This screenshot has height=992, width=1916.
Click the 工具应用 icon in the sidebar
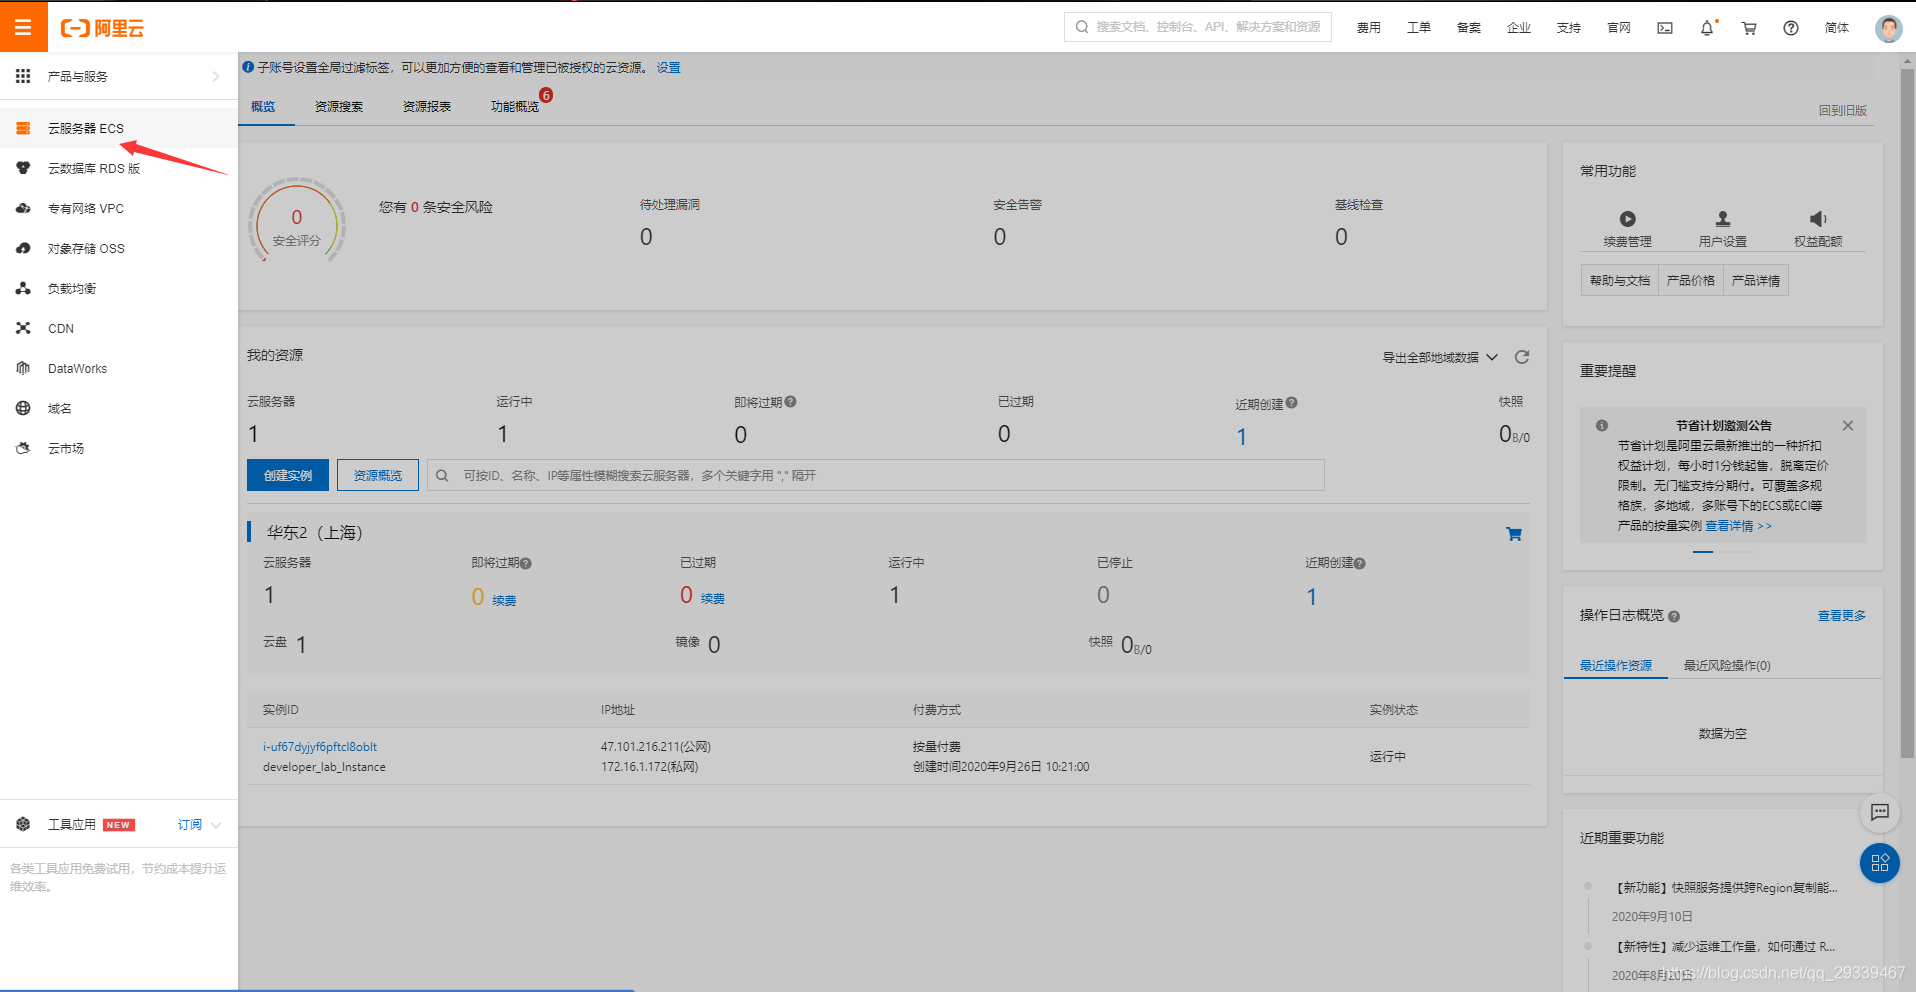pyautogui.click(x=23, y=824)
